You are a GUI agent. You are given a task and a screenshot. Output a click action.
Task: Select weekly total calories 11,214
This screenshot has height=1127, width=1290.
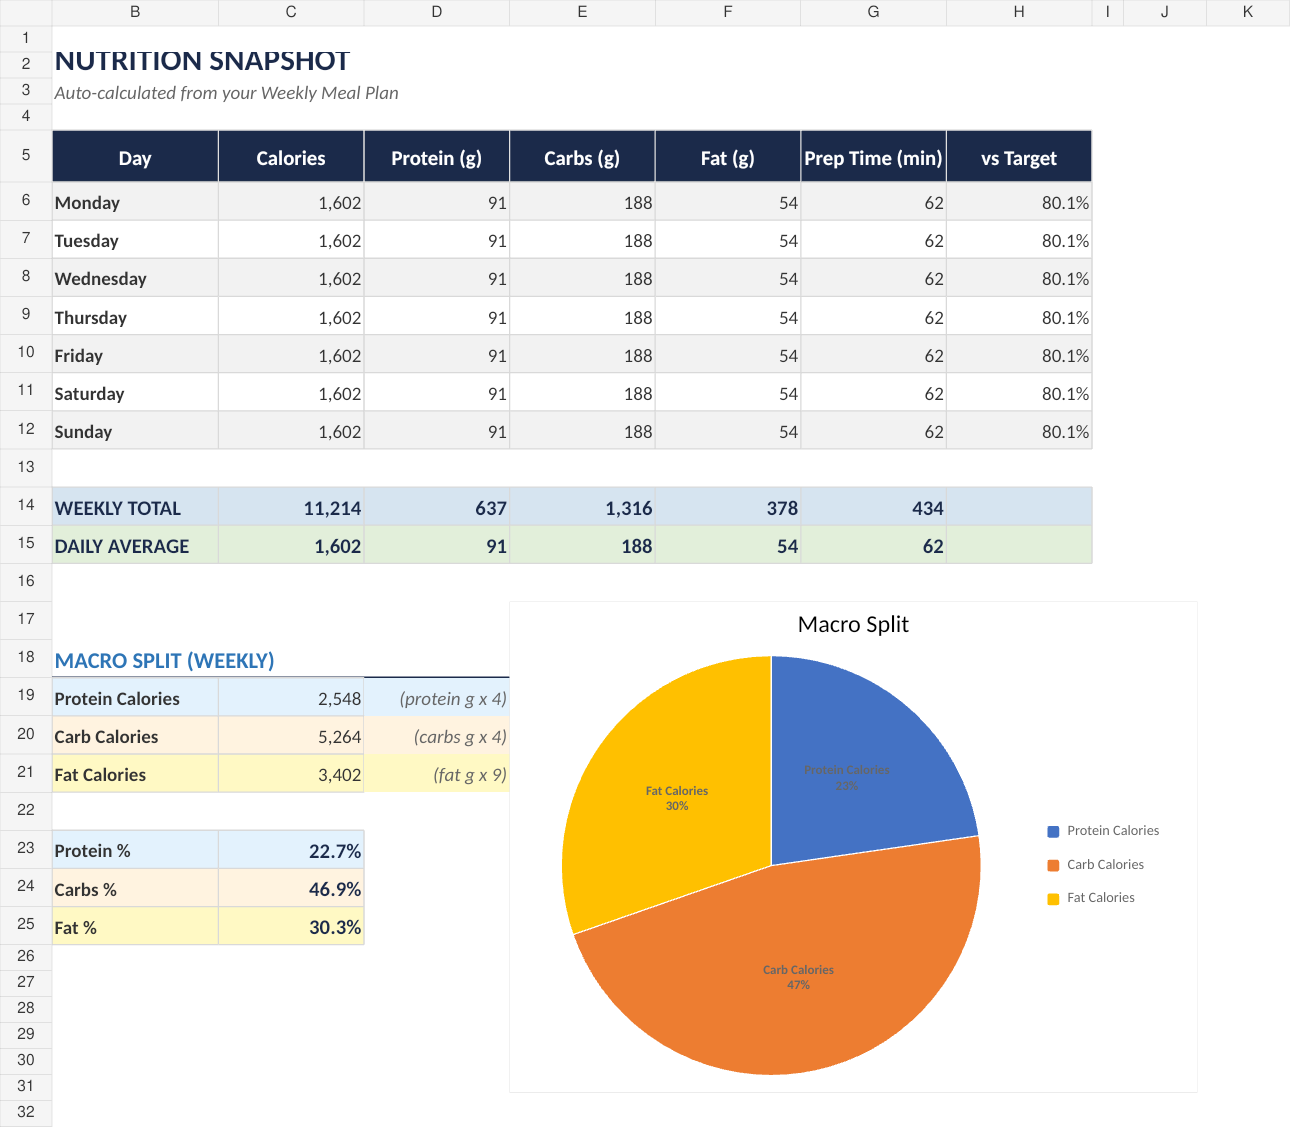tap(291, 507)
